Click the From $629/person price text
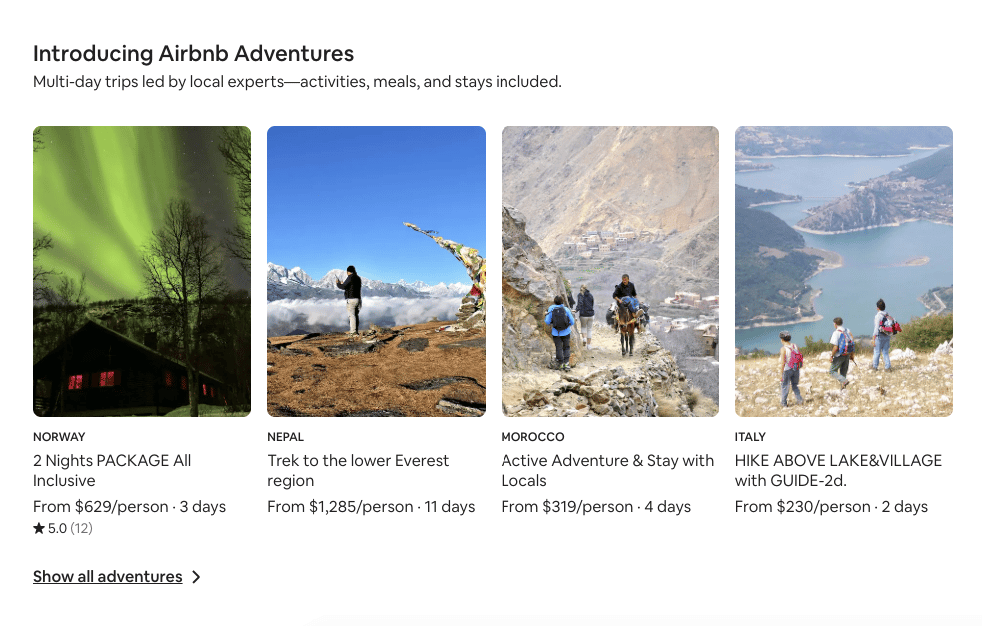The image size is (982, 626). (100, 507)
